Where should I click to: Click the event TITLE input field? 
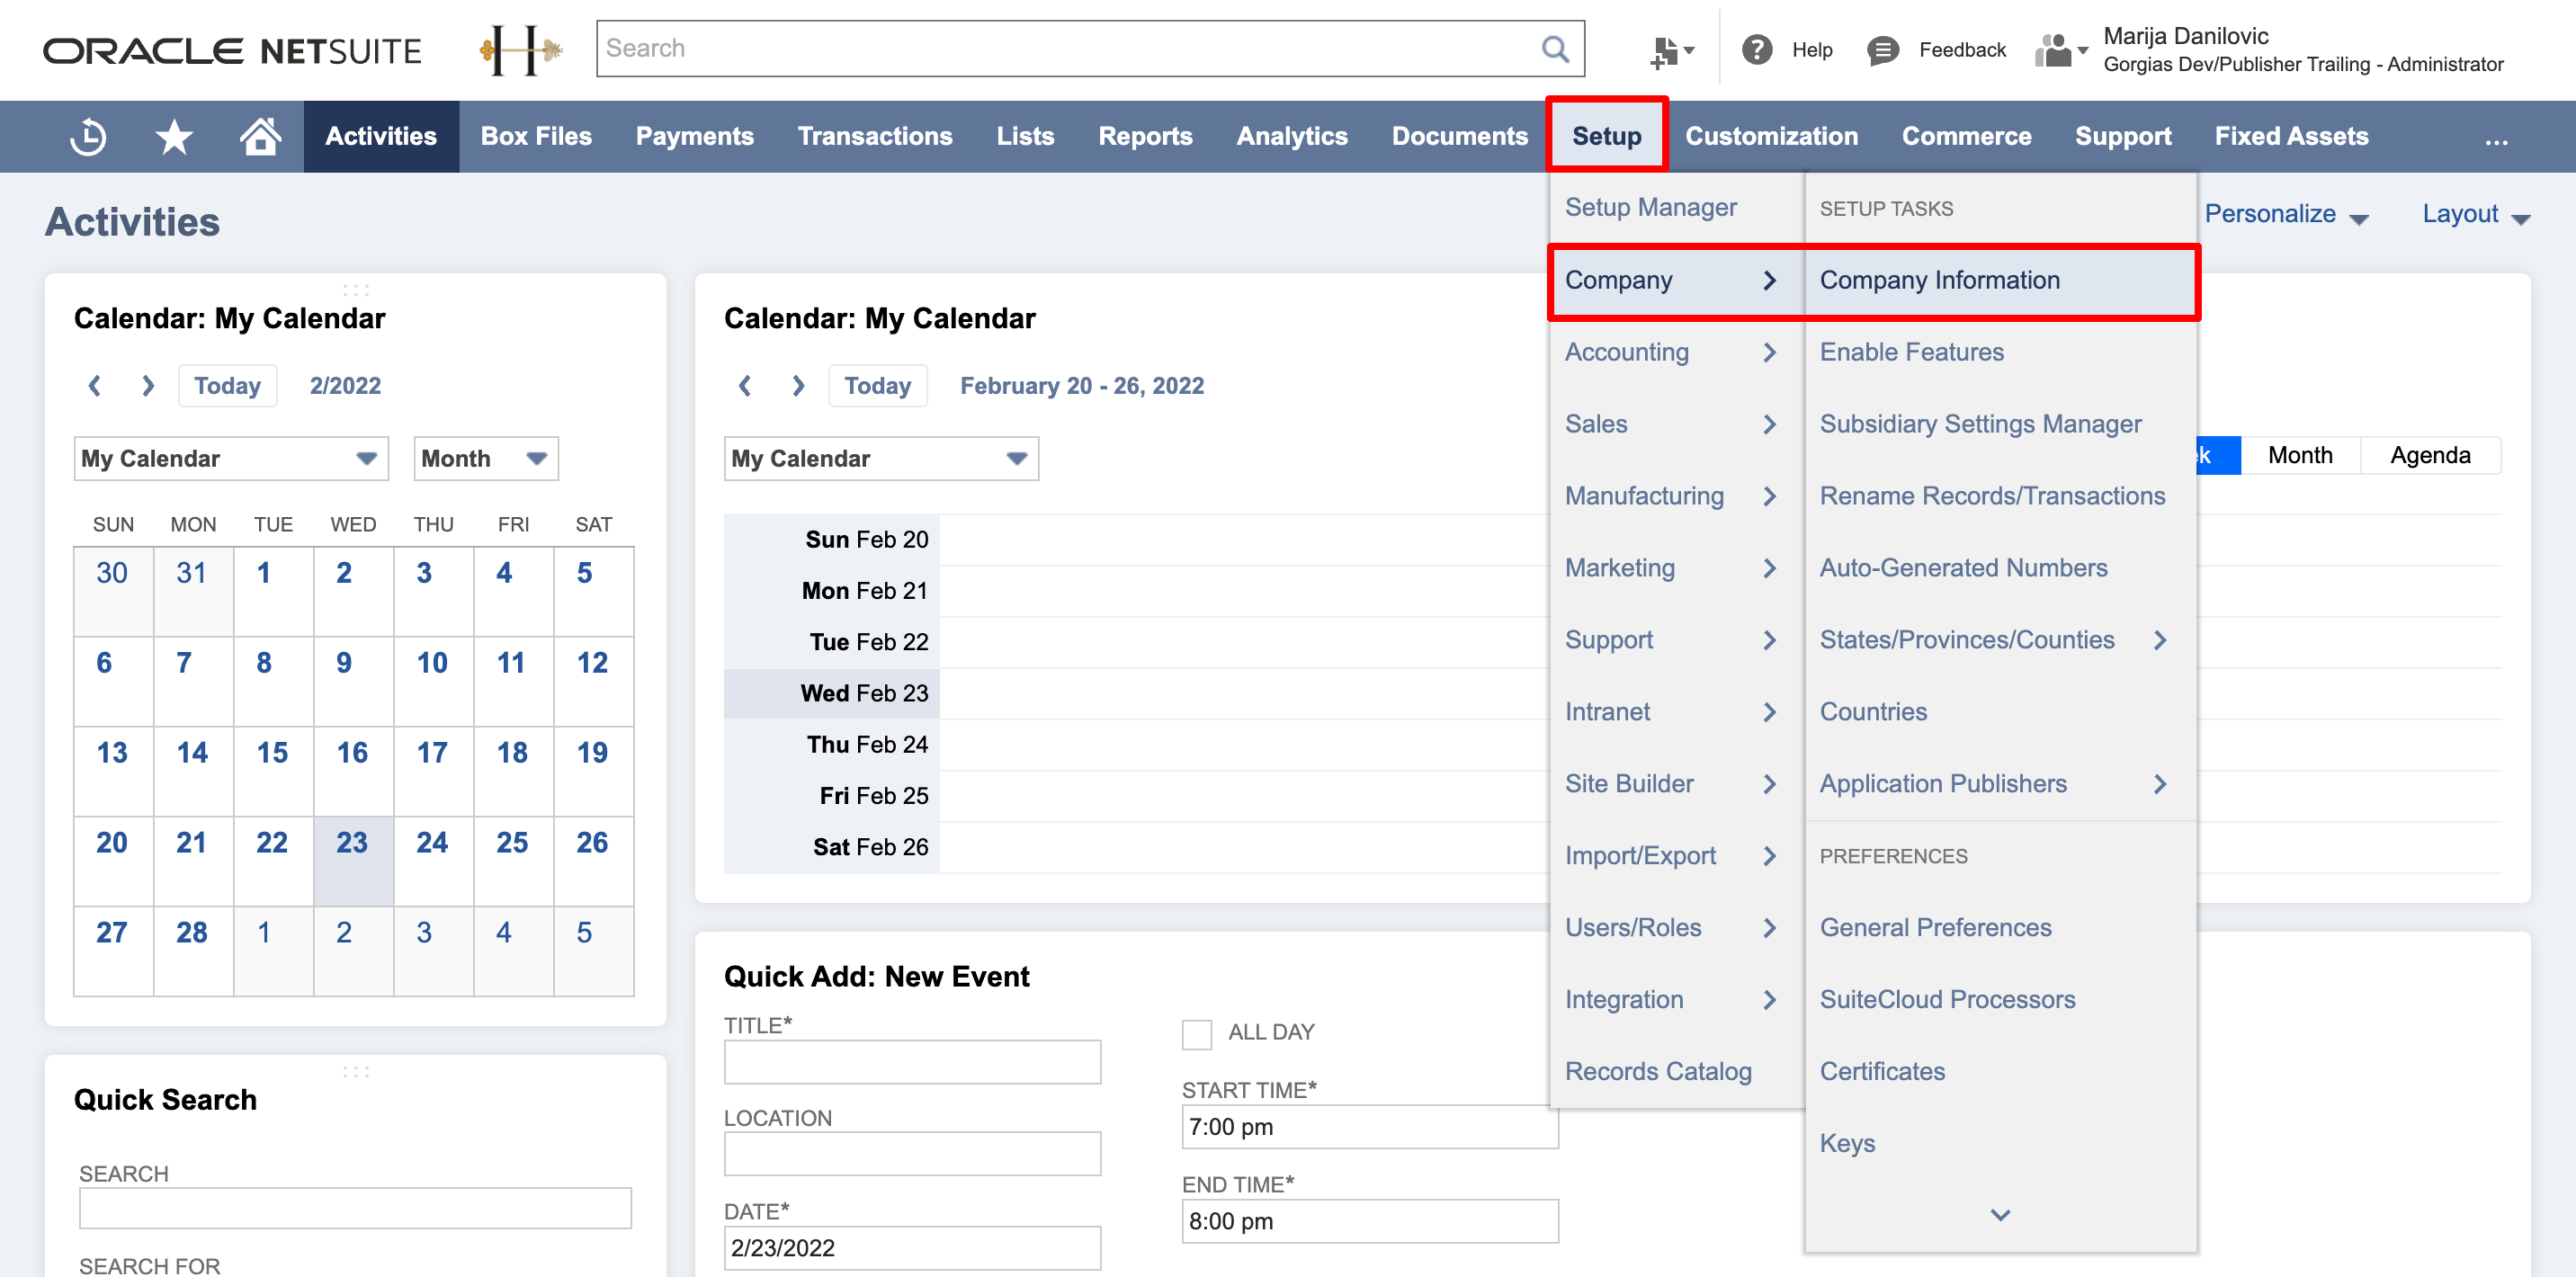pos(912,1062)
